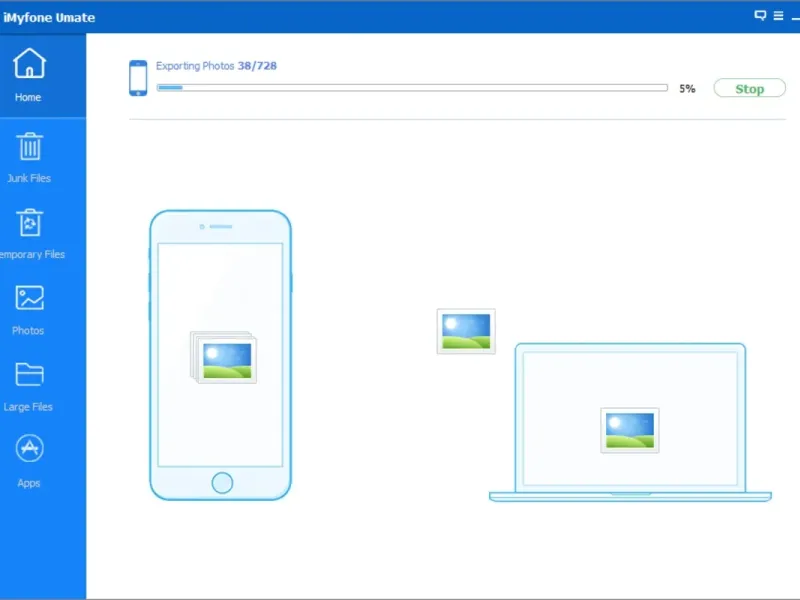The image size is (800, 600).
Task: Open the hamburger menu
Action: [778, 16]
